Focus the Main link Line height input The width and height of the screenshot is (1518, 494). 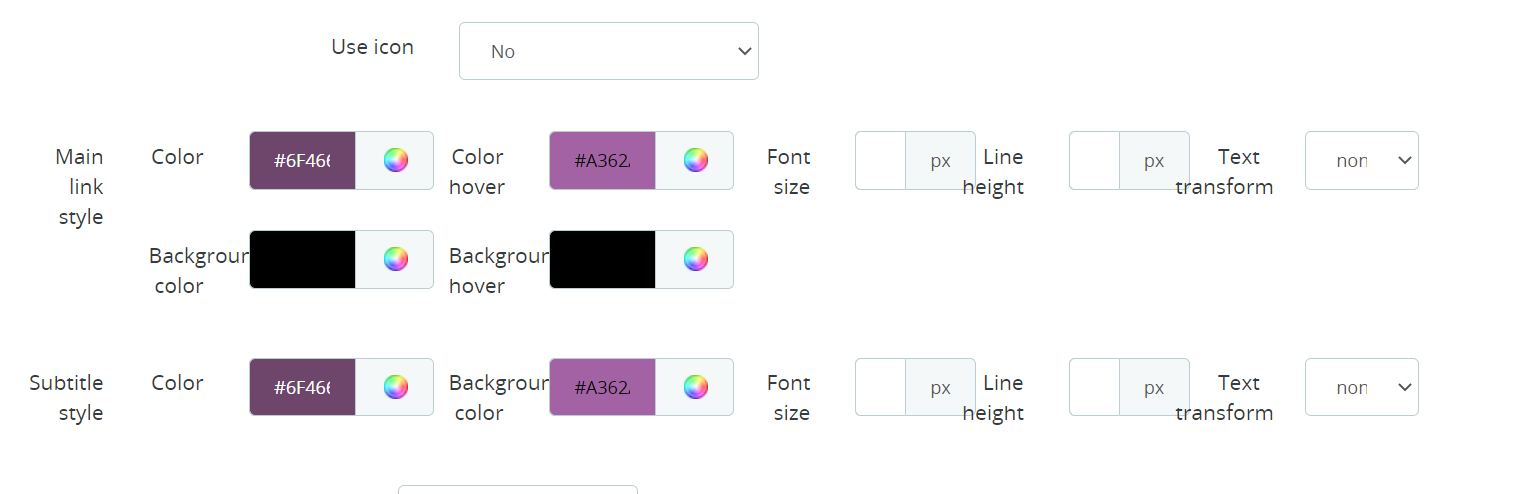[1095, 160]
